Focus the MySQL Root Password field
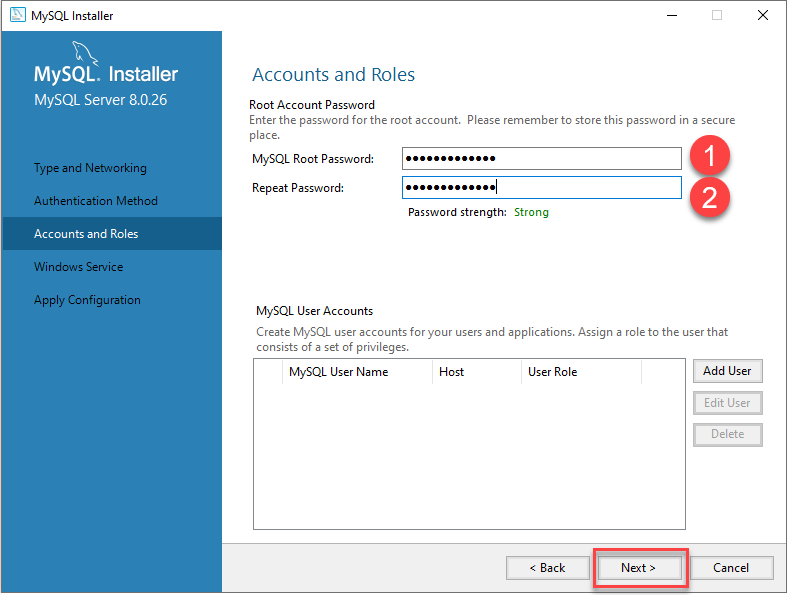This screenshot has height=595, width=788. click(541, 159)
